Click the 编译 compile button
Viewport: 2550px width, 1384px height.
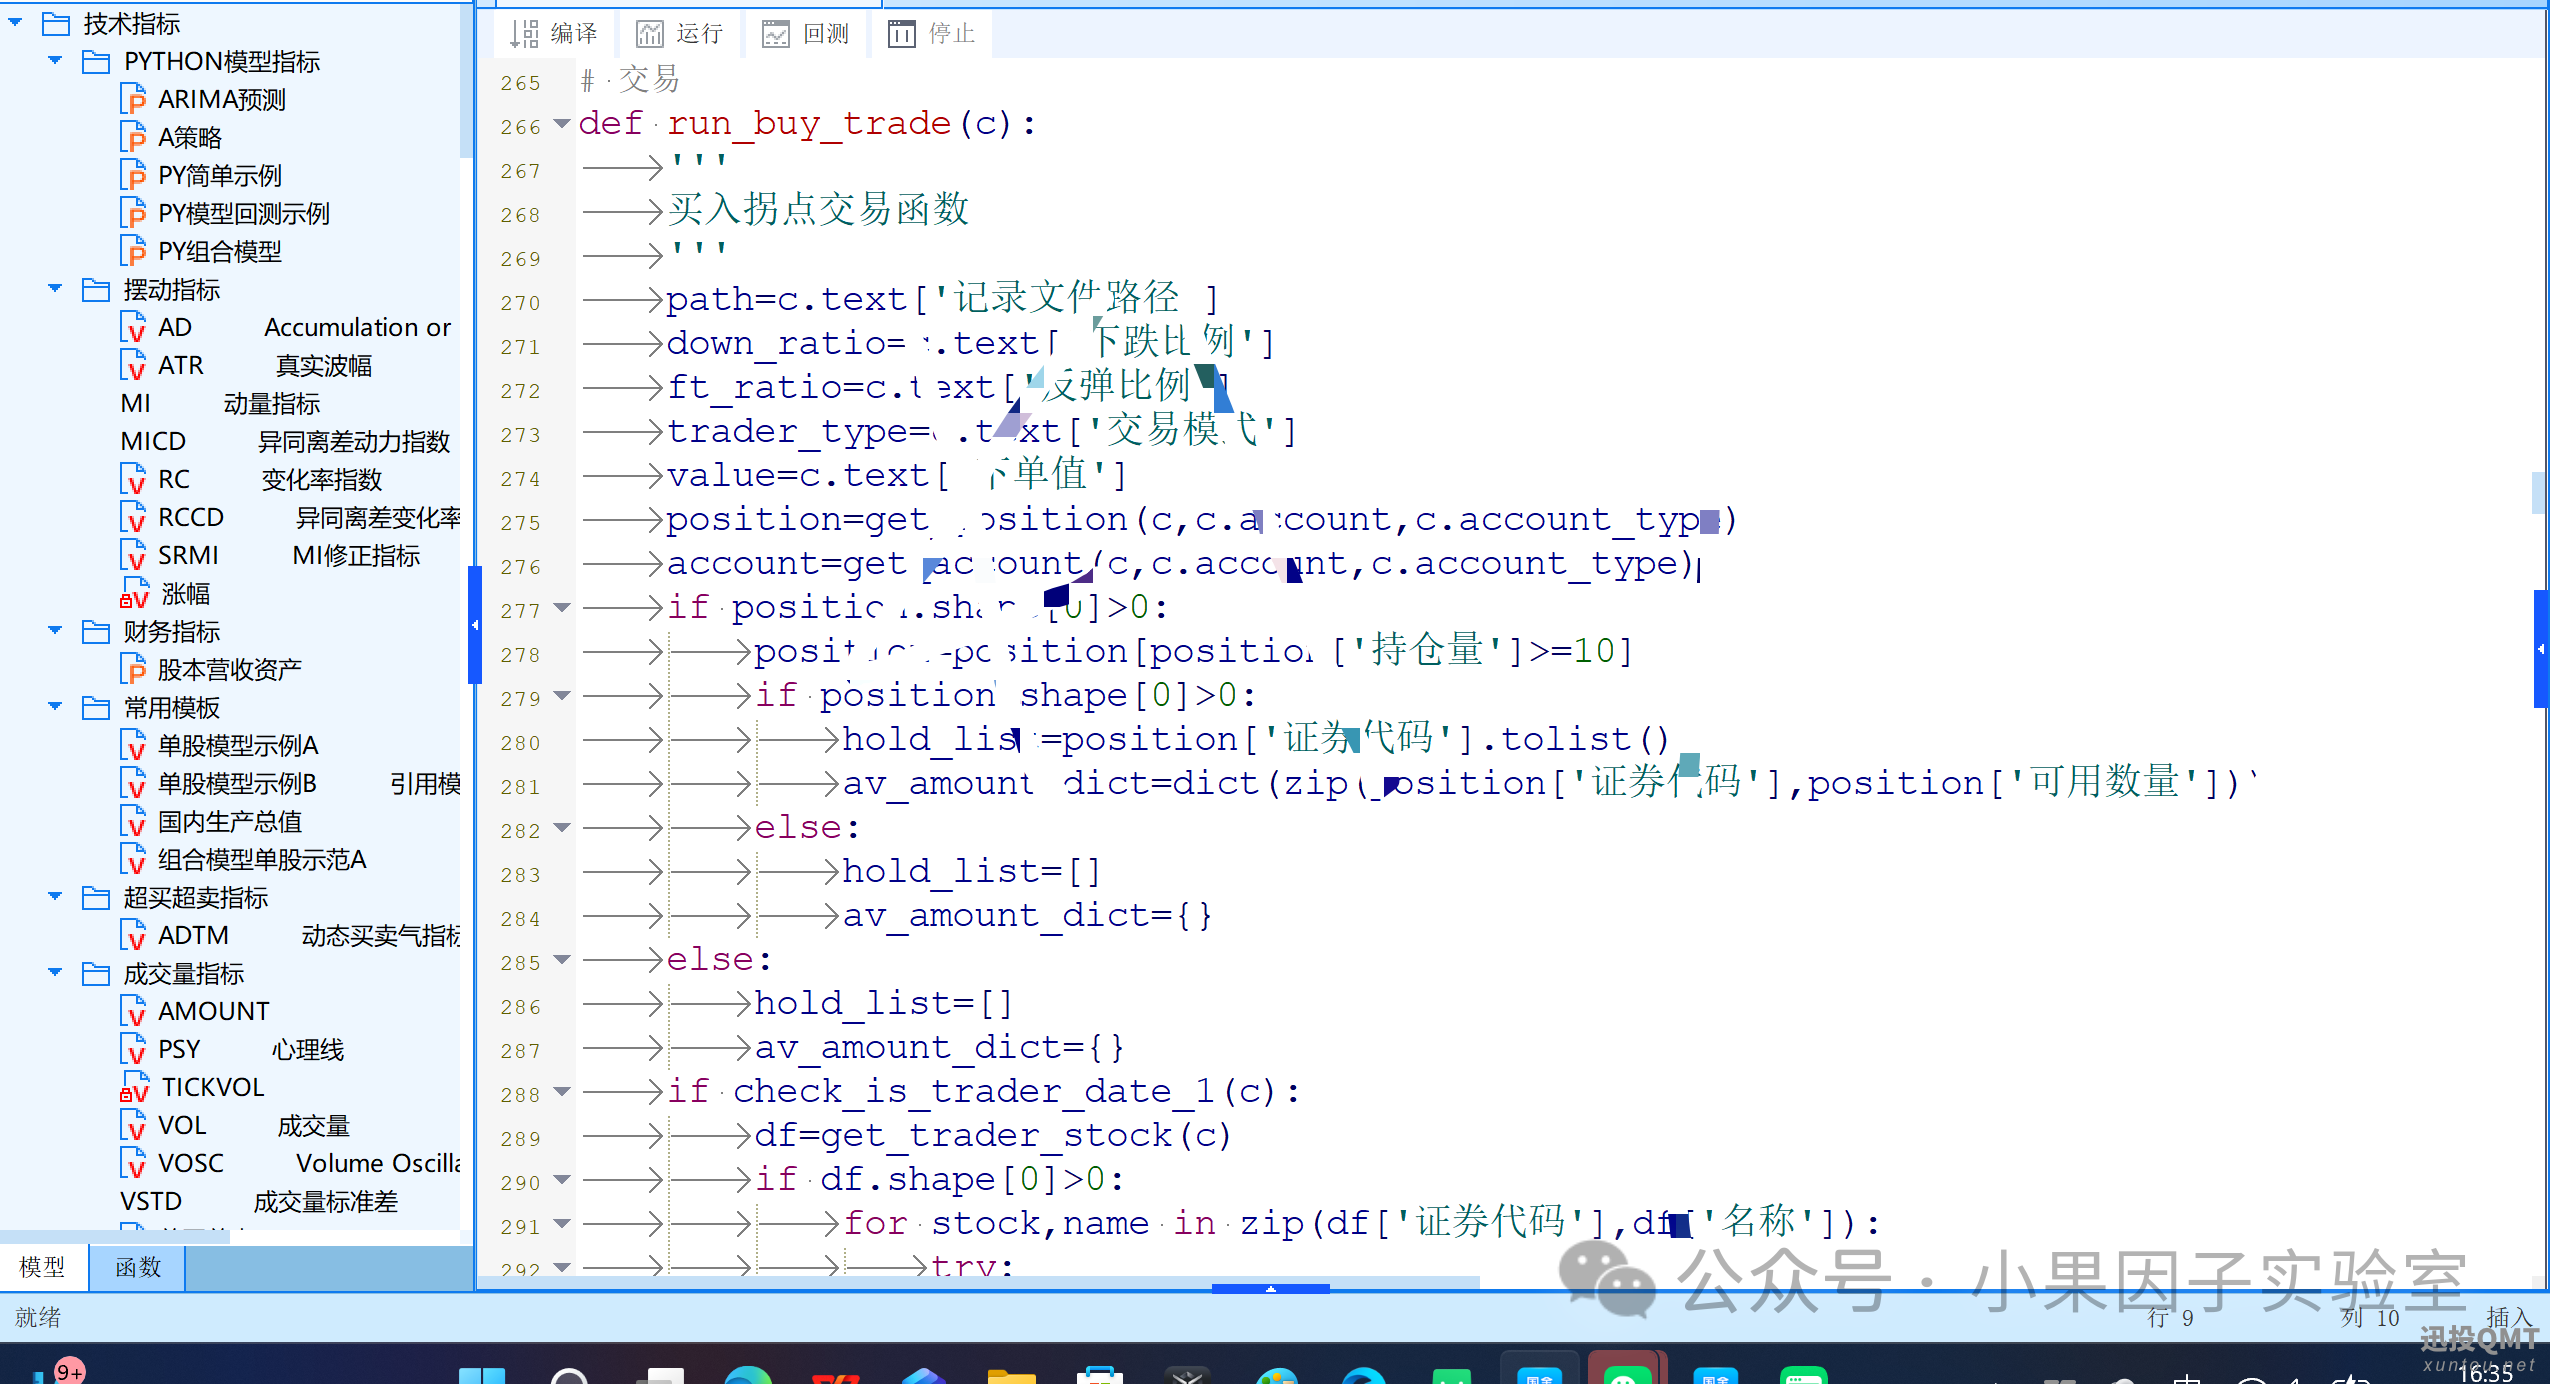tap(553, 34)
